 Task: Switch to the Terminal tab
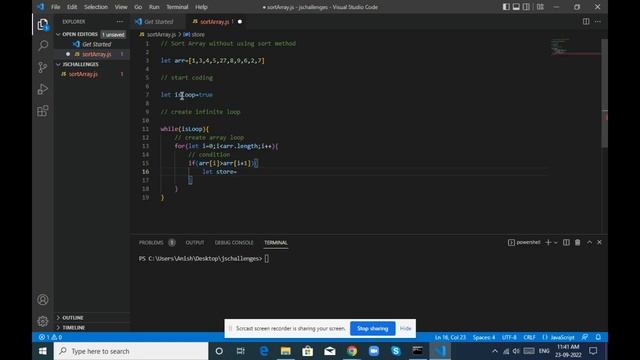[276, 242]
